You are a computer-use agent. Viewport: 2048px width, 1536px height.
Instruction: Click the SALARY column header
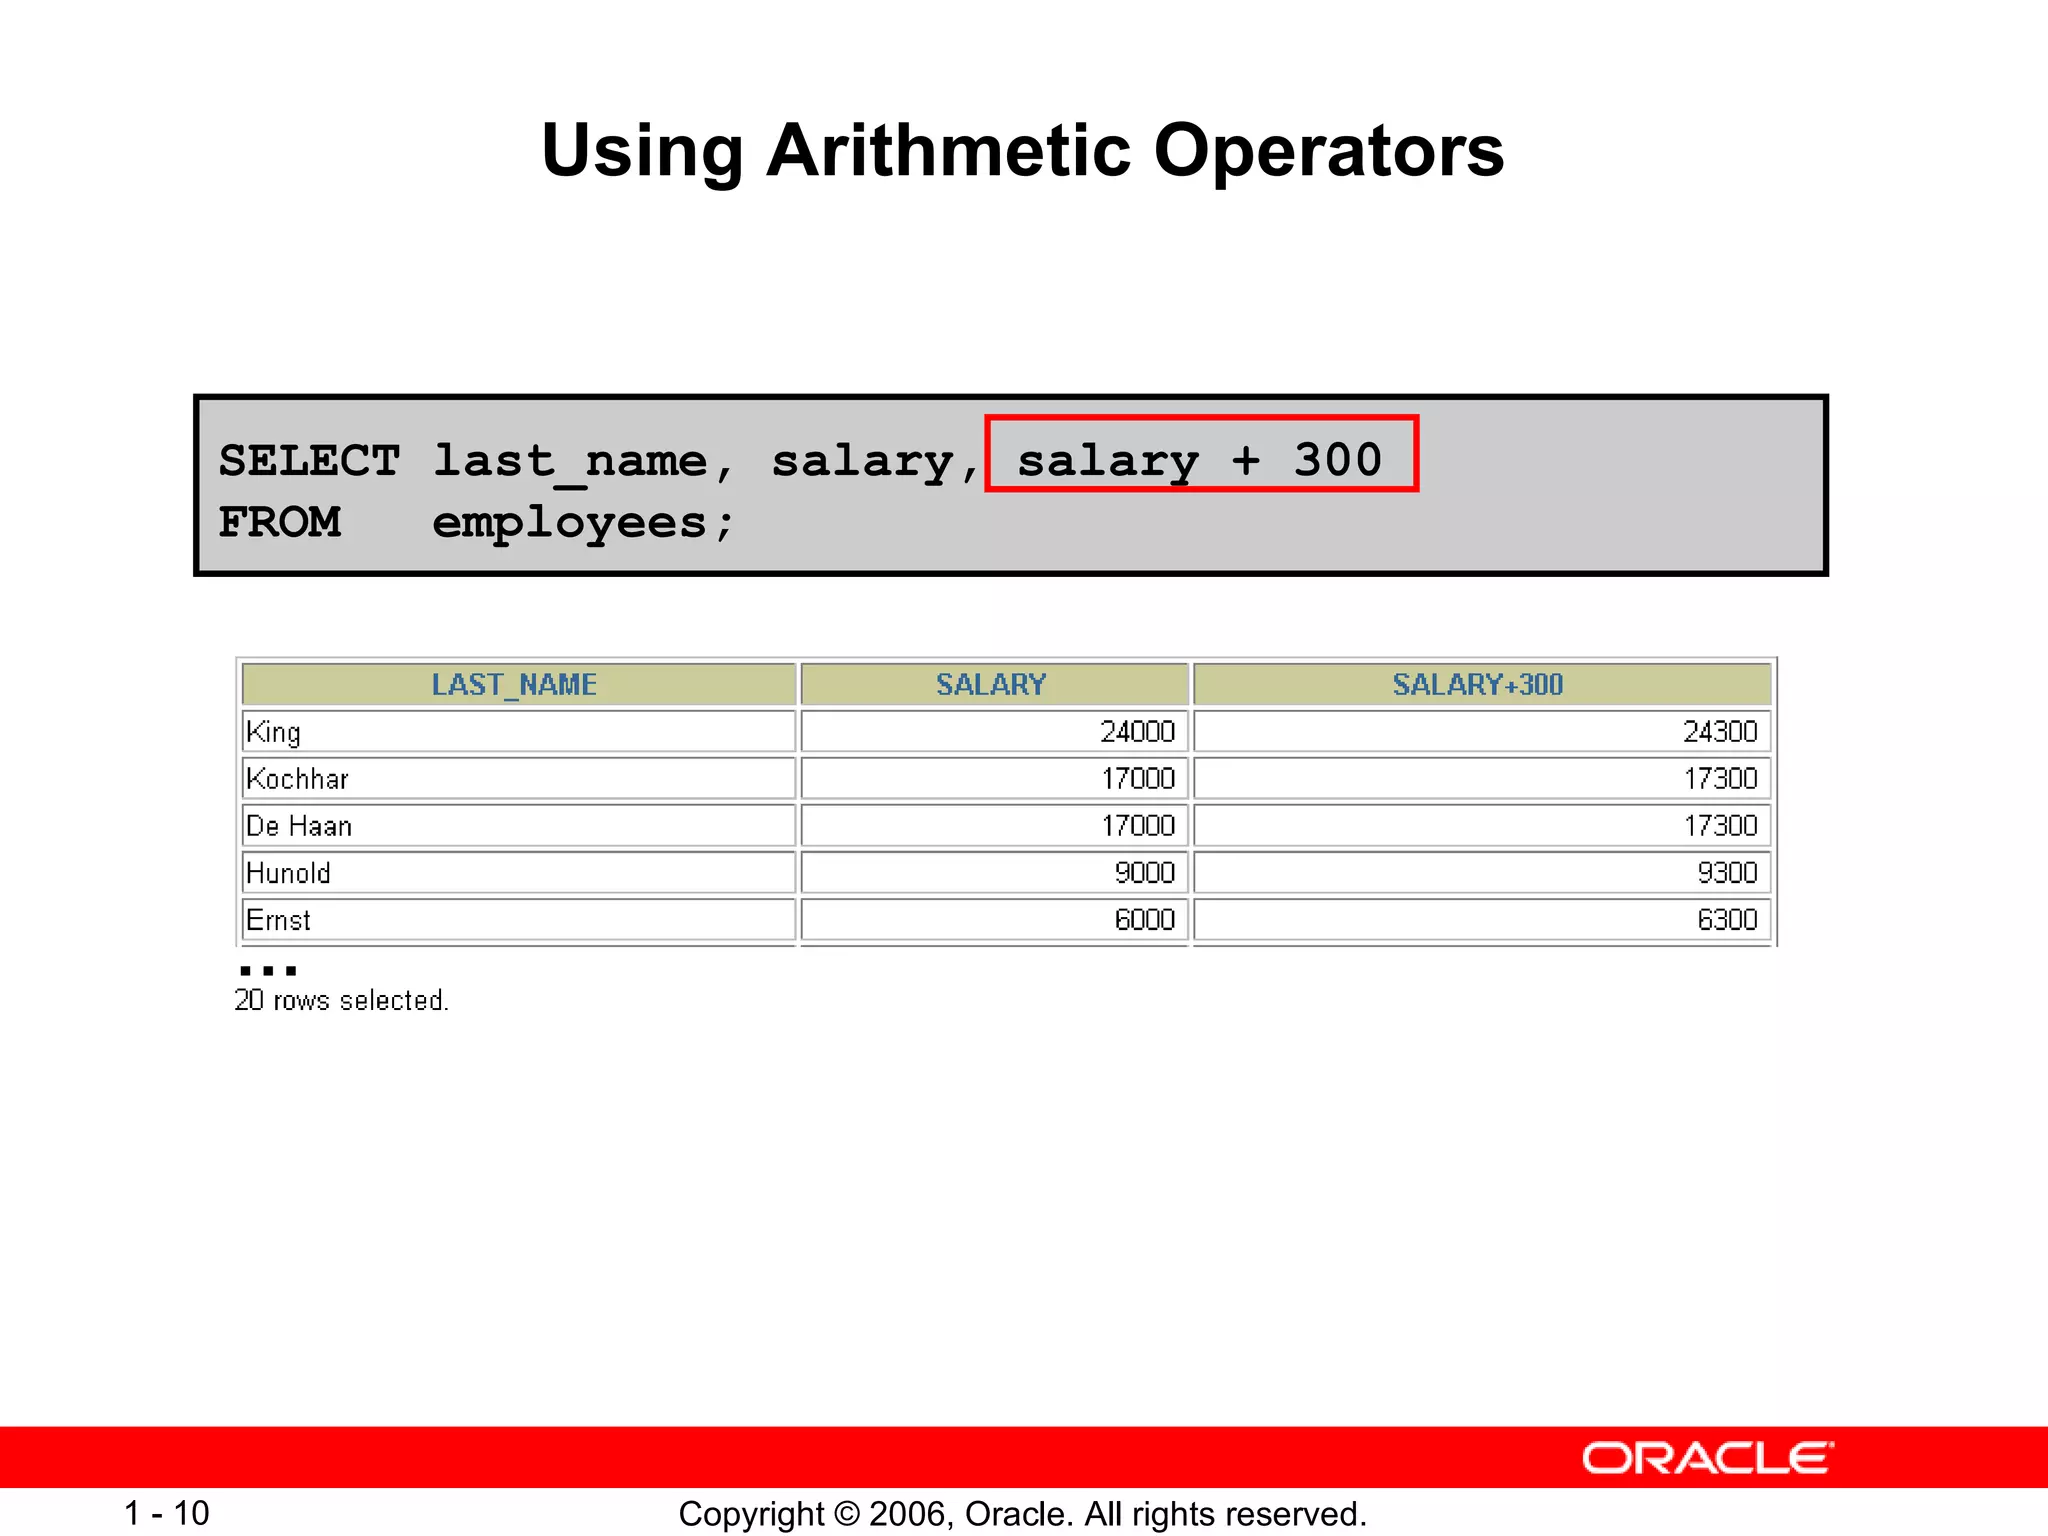coord(991,685)
